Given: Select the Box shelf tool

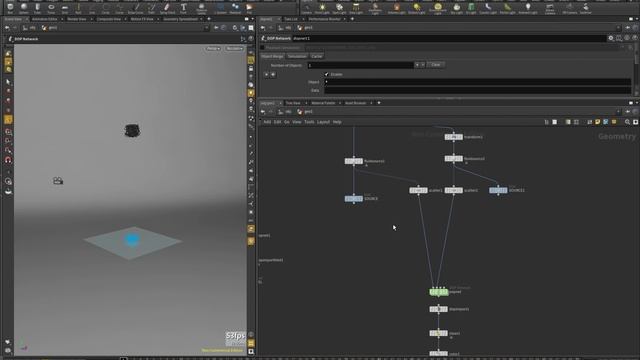Looking at the screenshot, I should pyautogui.click(x=10, y=8).
